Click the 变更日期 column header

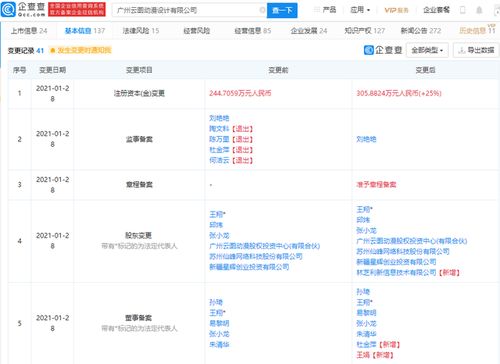click(52, 70)
